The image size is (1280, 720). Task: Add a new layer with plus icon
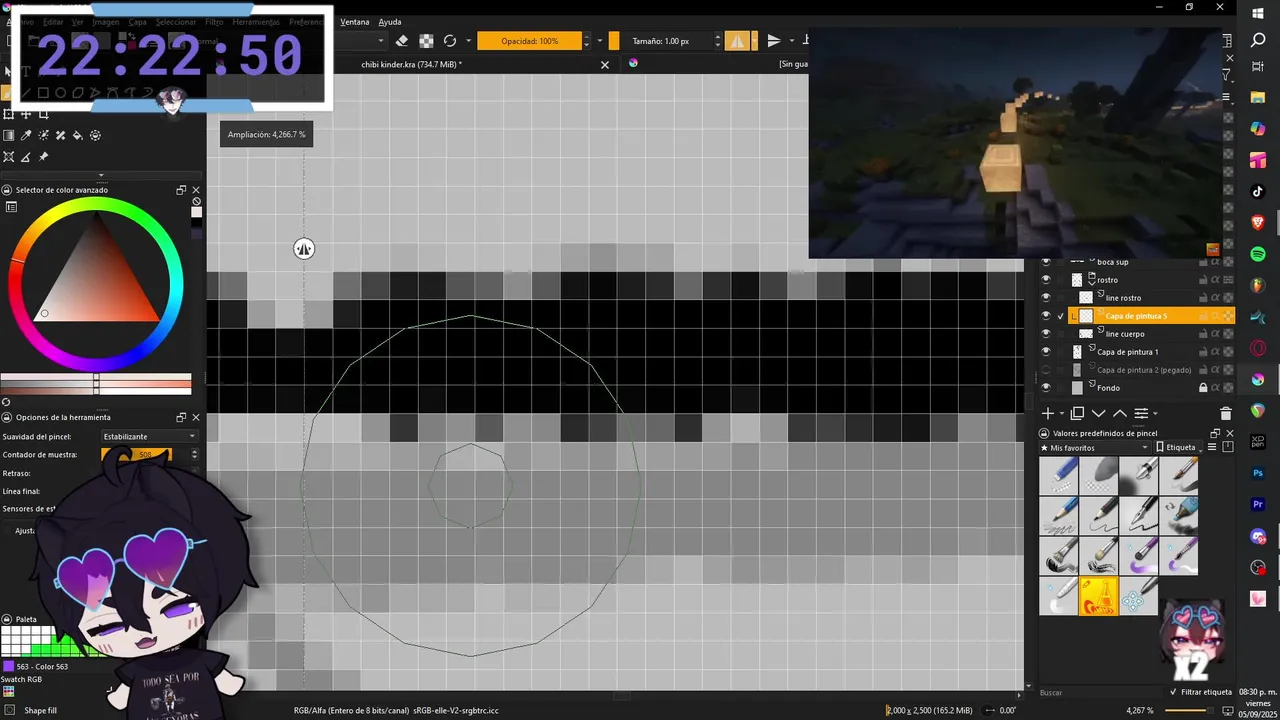coord(1048,413)
